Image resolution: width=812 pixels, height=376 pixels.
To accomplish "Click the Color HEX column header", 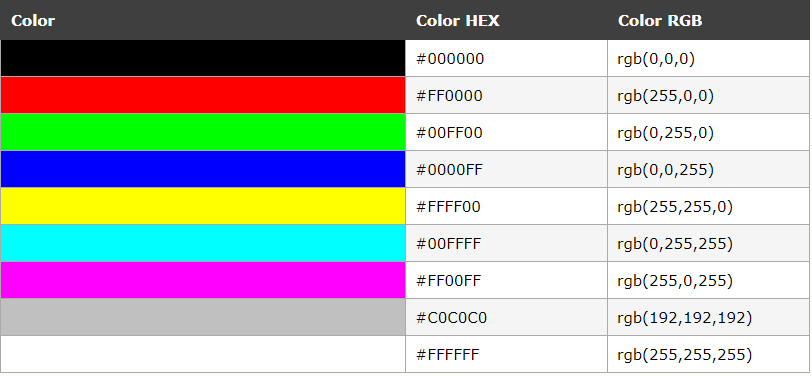I will point(458,21).
